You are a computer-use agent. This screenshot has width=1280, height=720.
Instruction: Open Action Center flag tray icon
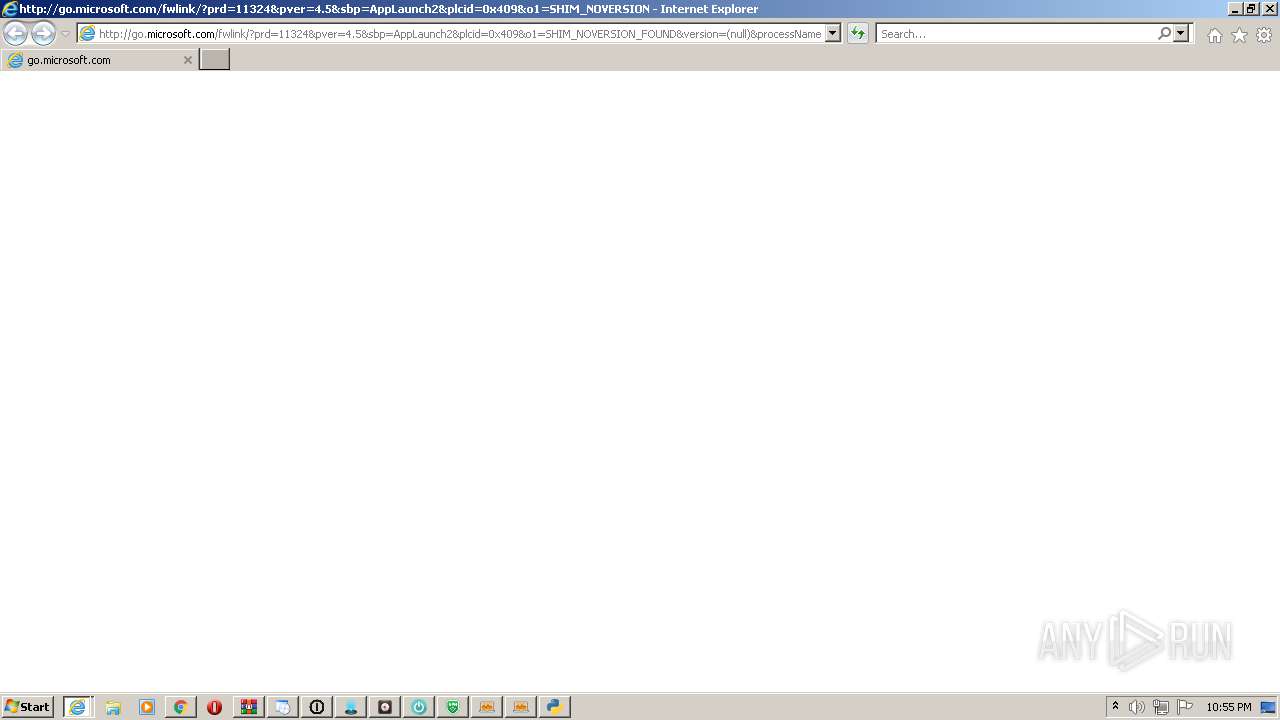coord(1185,707)
